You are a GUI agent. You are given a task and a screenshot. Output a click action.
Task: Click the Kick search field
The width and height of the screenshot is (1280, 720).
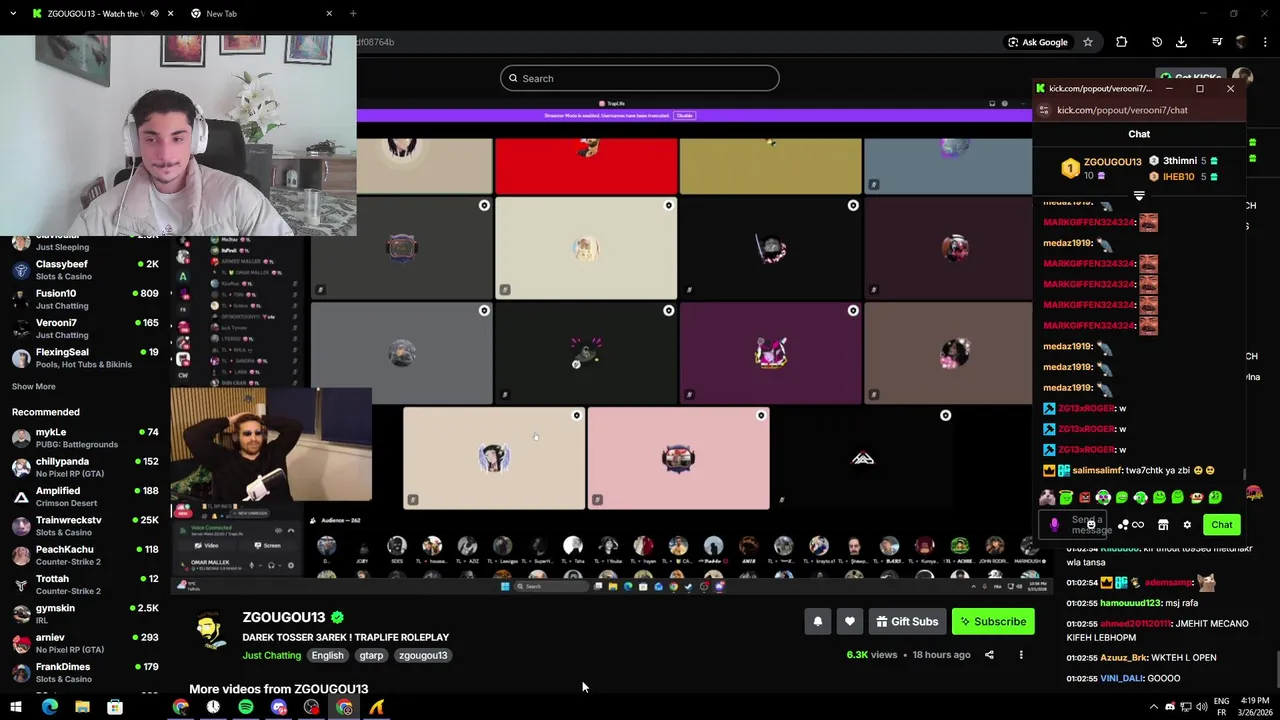[640, 78]
